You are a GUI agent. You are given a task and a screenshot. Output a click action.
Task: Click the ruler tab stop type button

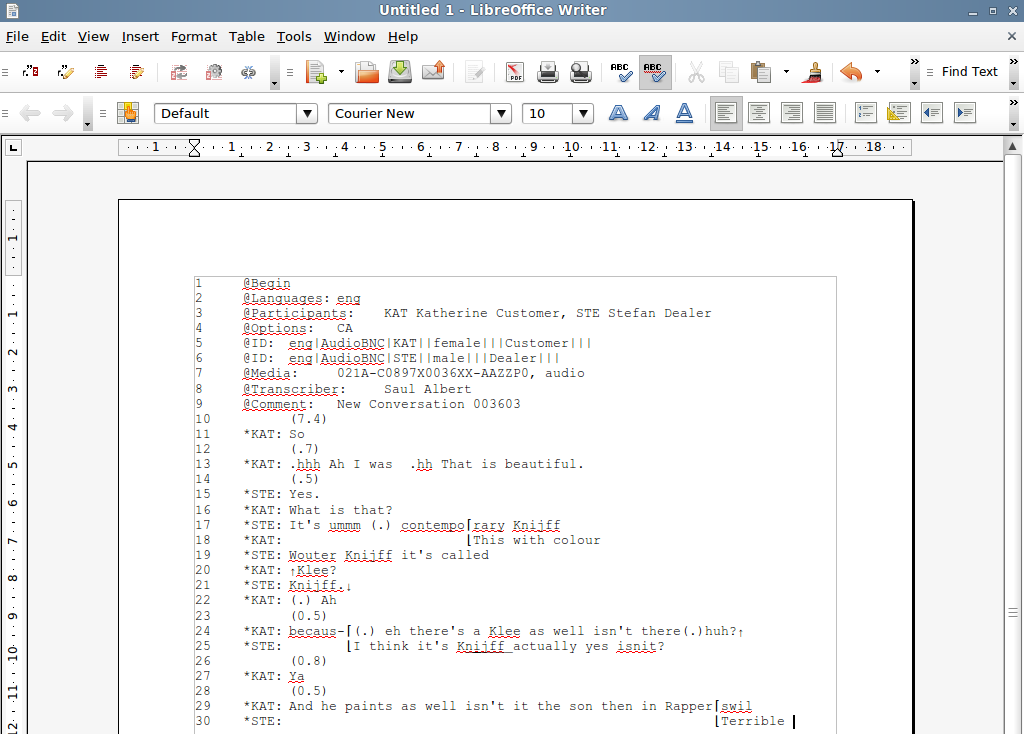pos(13,148)
